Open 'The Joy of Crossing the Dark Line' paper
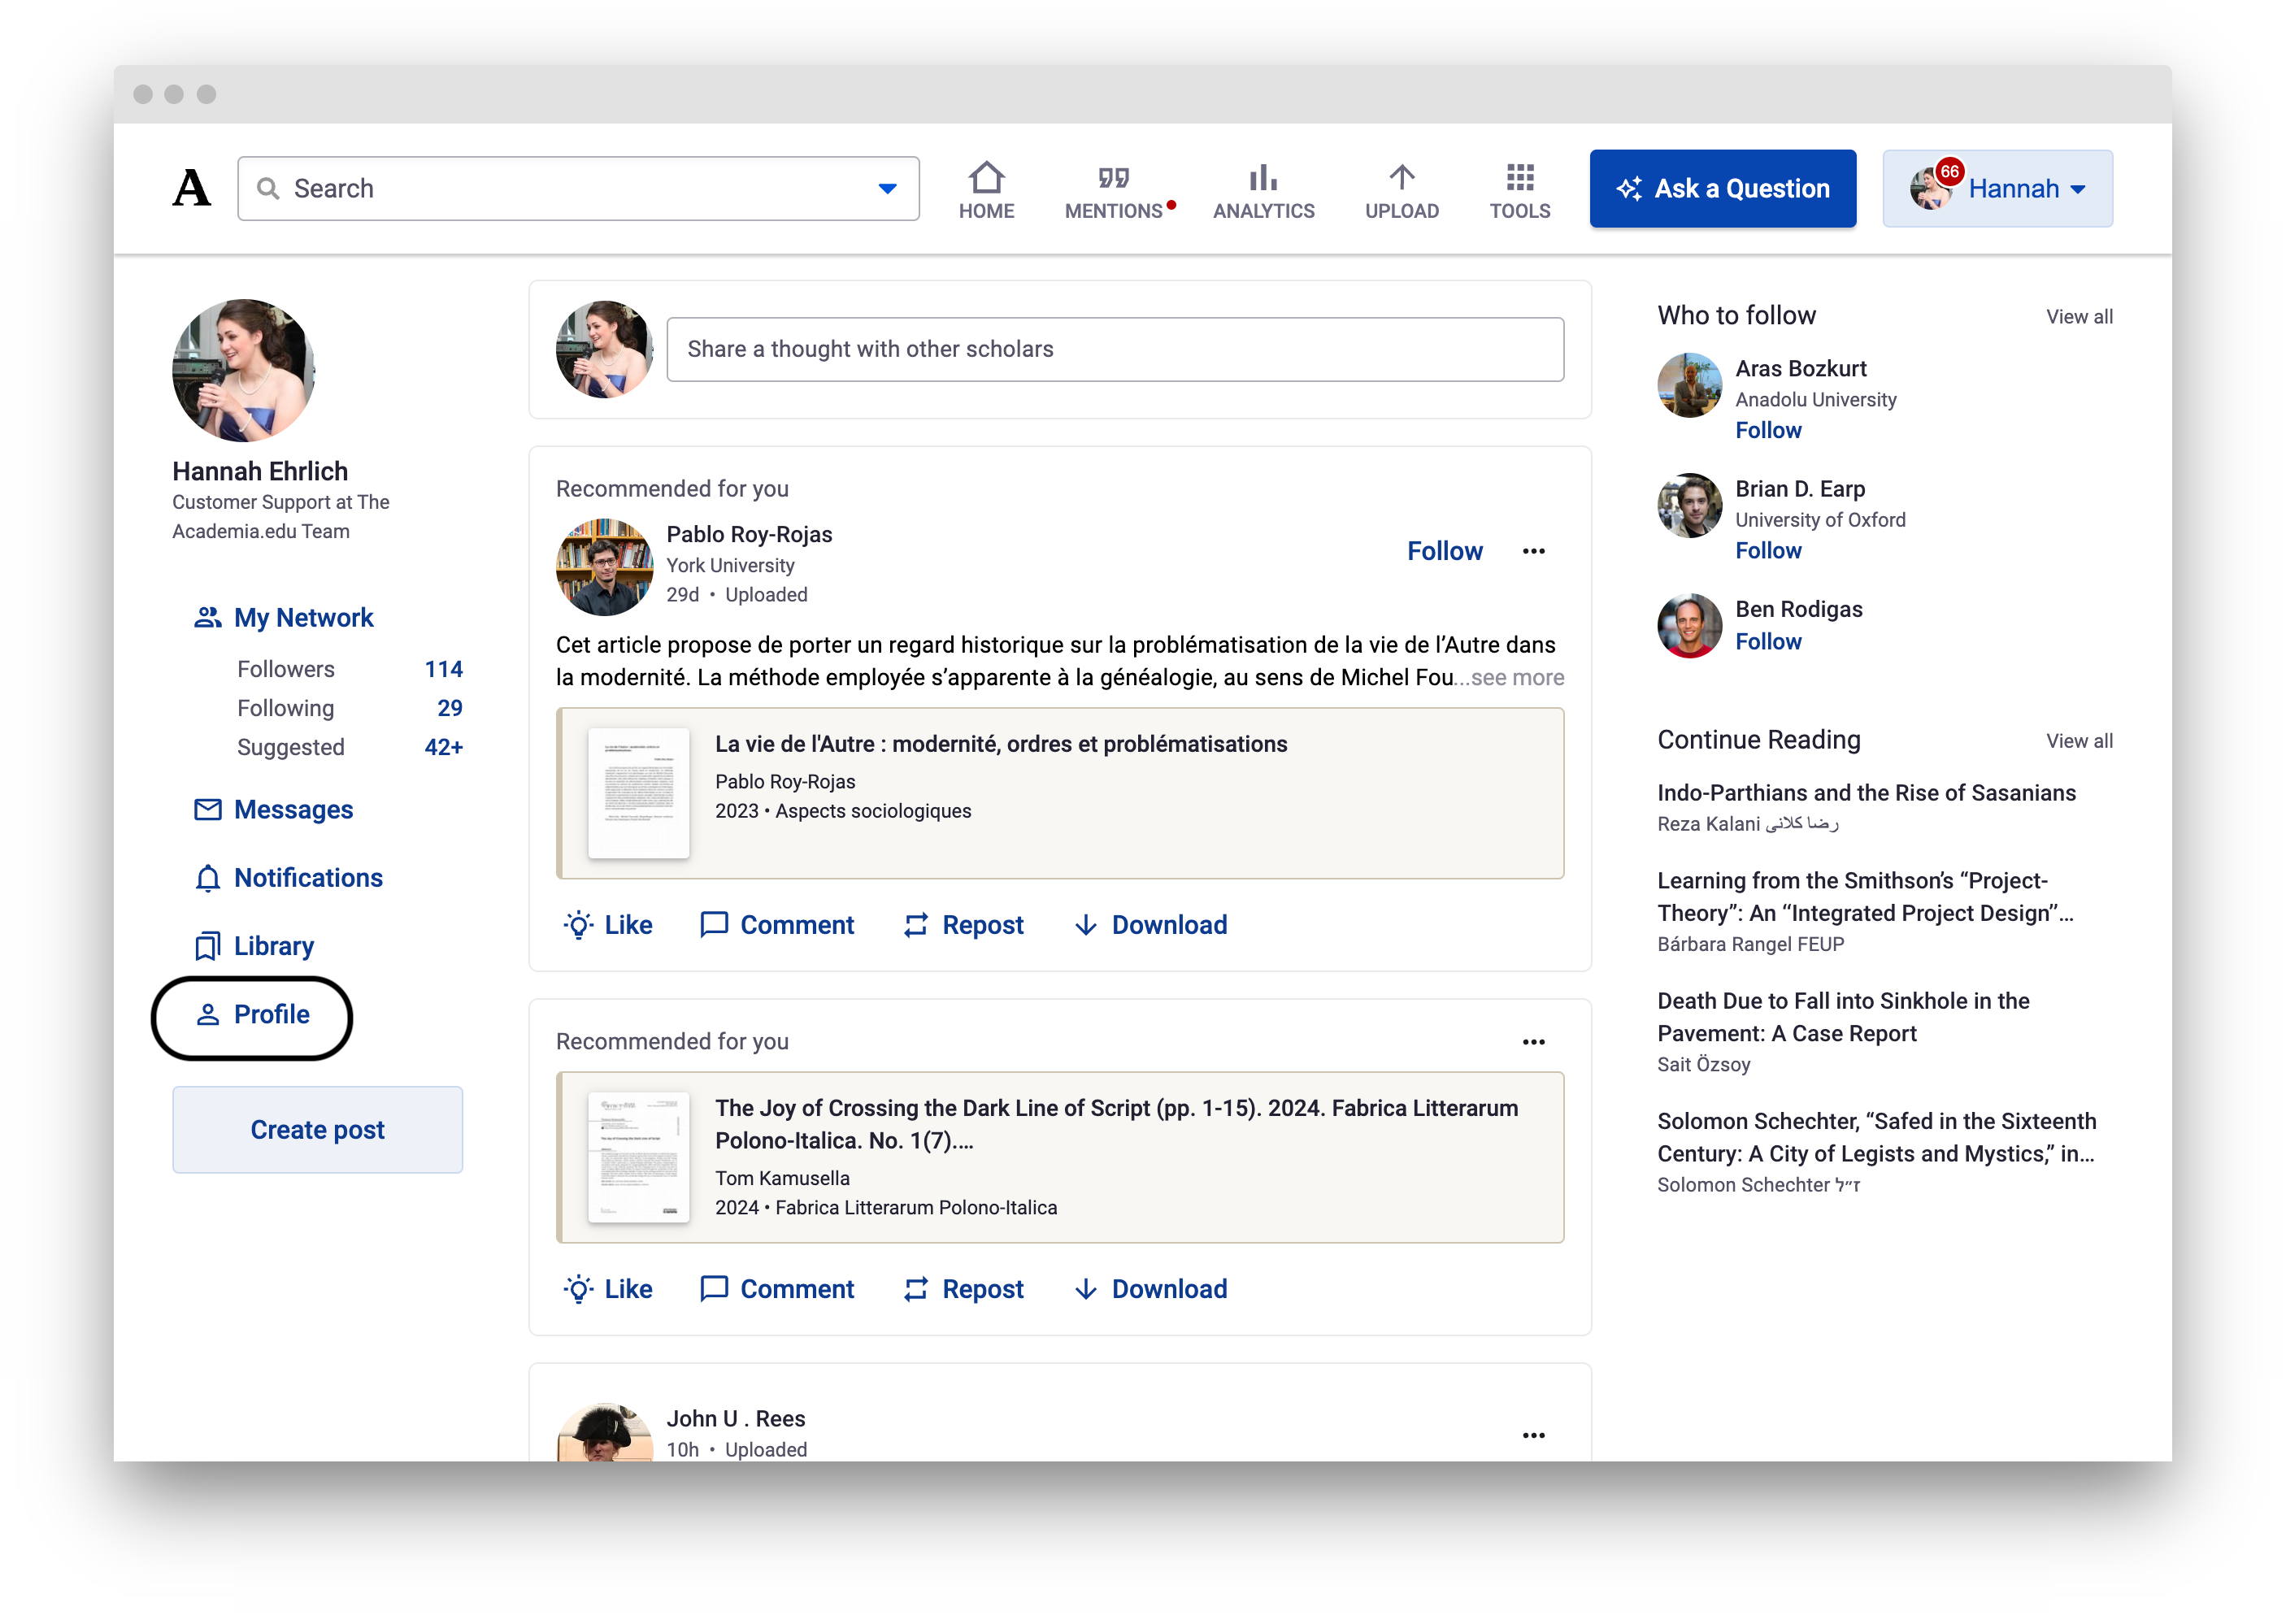 click(x=1116, y=1124)
